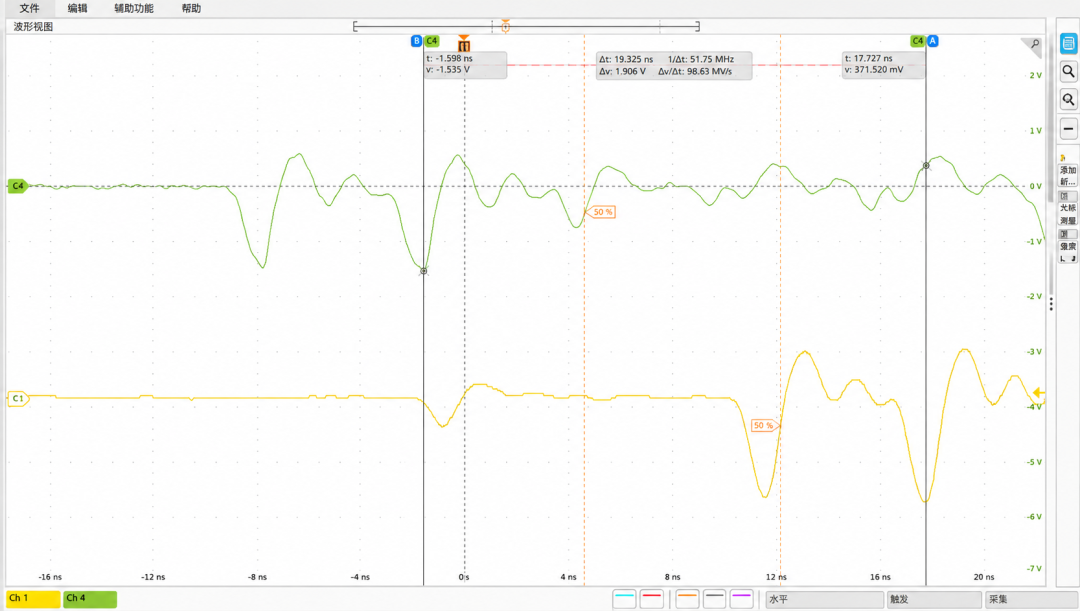
Task: Click the three-dot handle on the waveform's right edge
Action: click(1051, 304)
